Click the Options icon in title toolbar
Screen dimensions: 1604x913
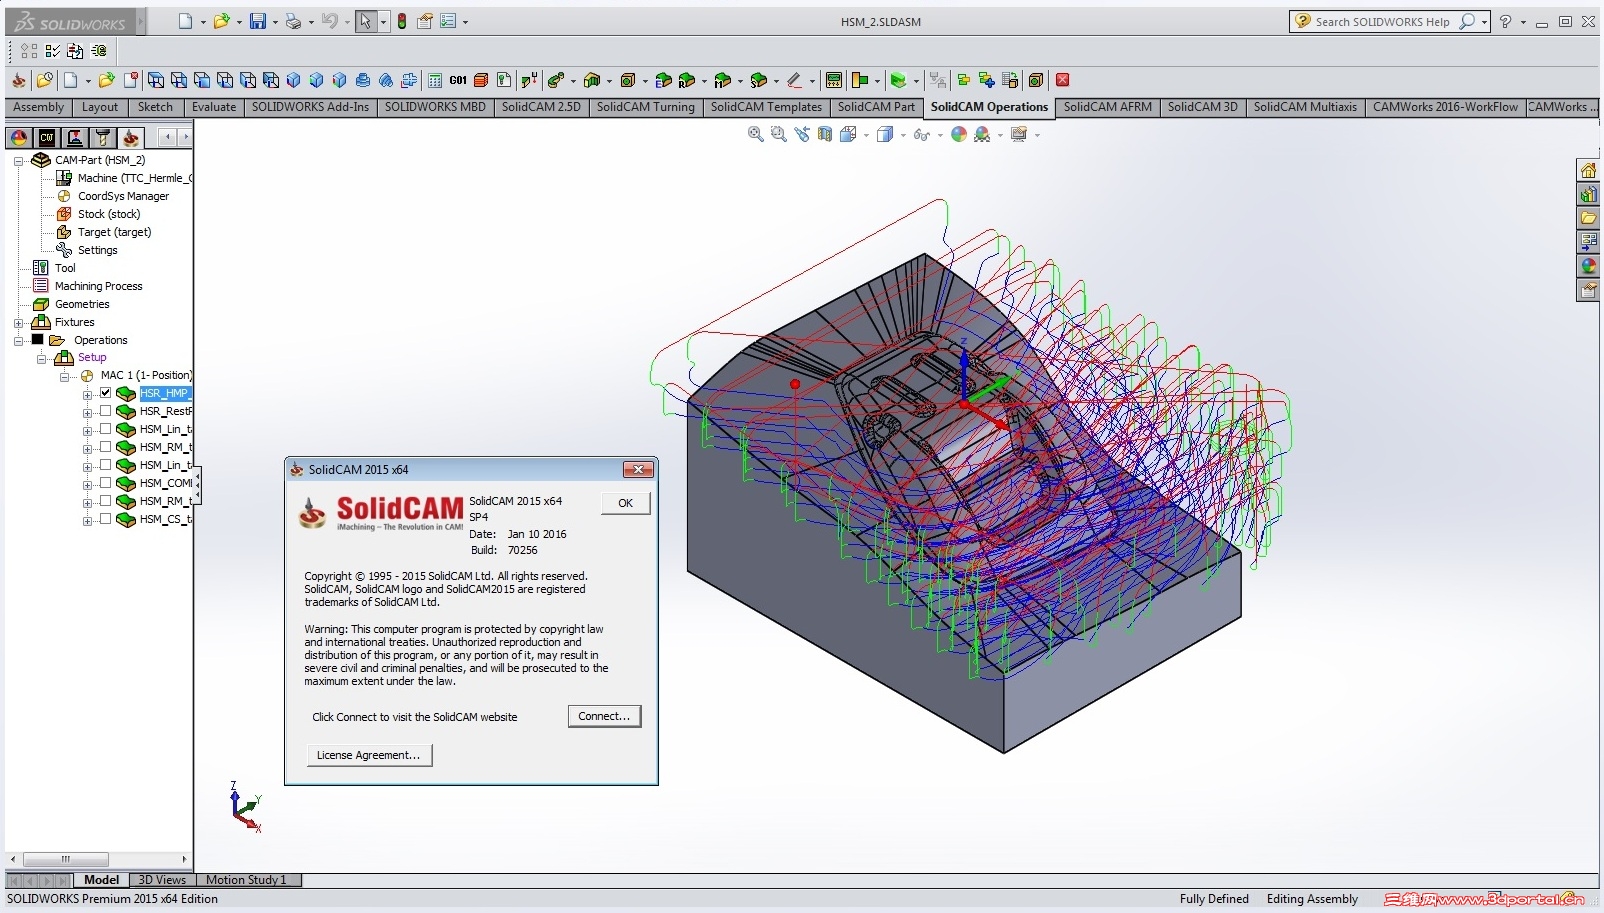click(x=448, y=21)
